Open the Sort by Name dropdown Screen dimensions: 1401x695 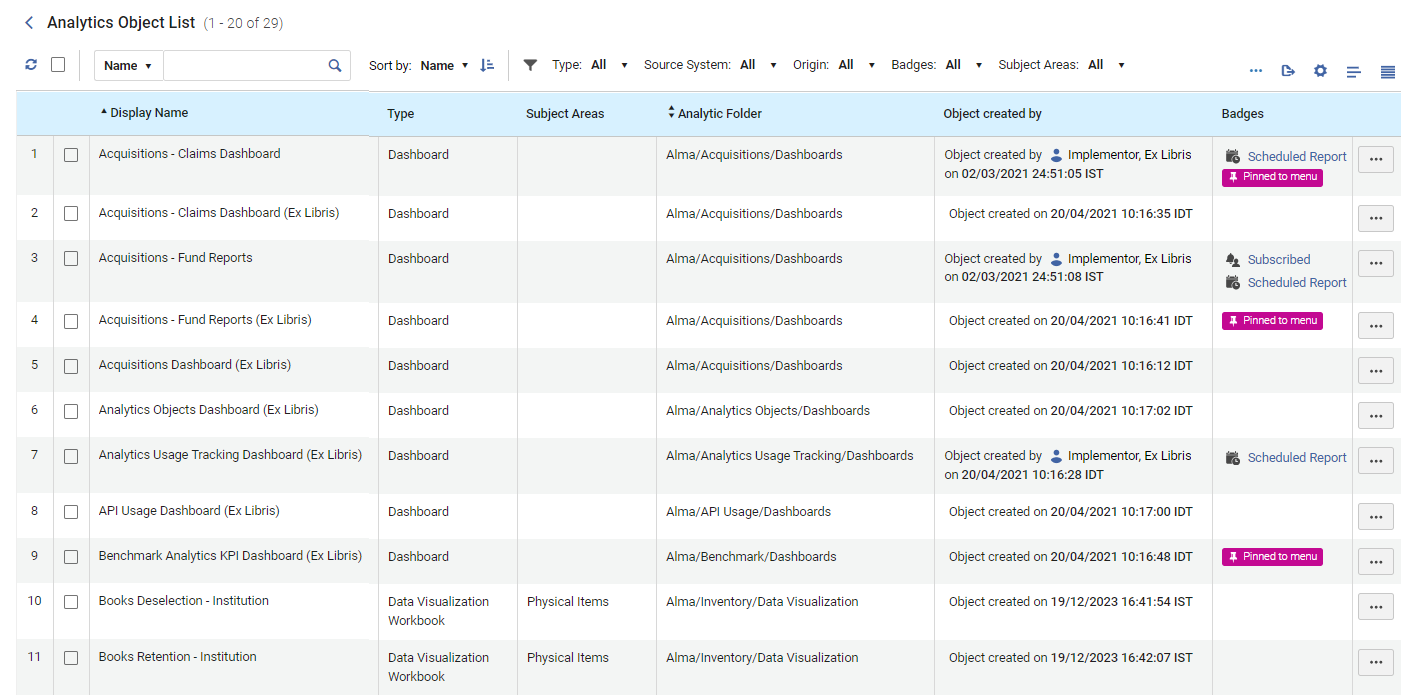(x=445, y=65)
